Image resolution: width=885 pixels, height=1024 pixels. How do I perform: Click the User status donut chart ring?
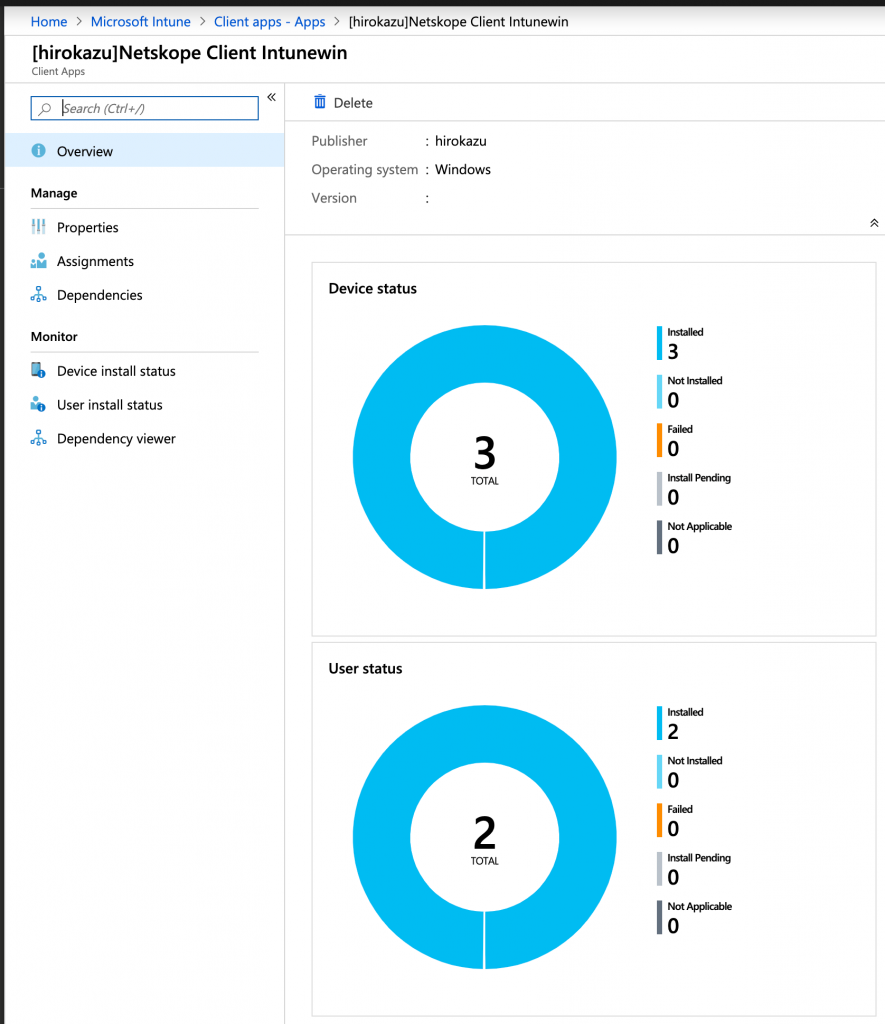pos(485,734)
